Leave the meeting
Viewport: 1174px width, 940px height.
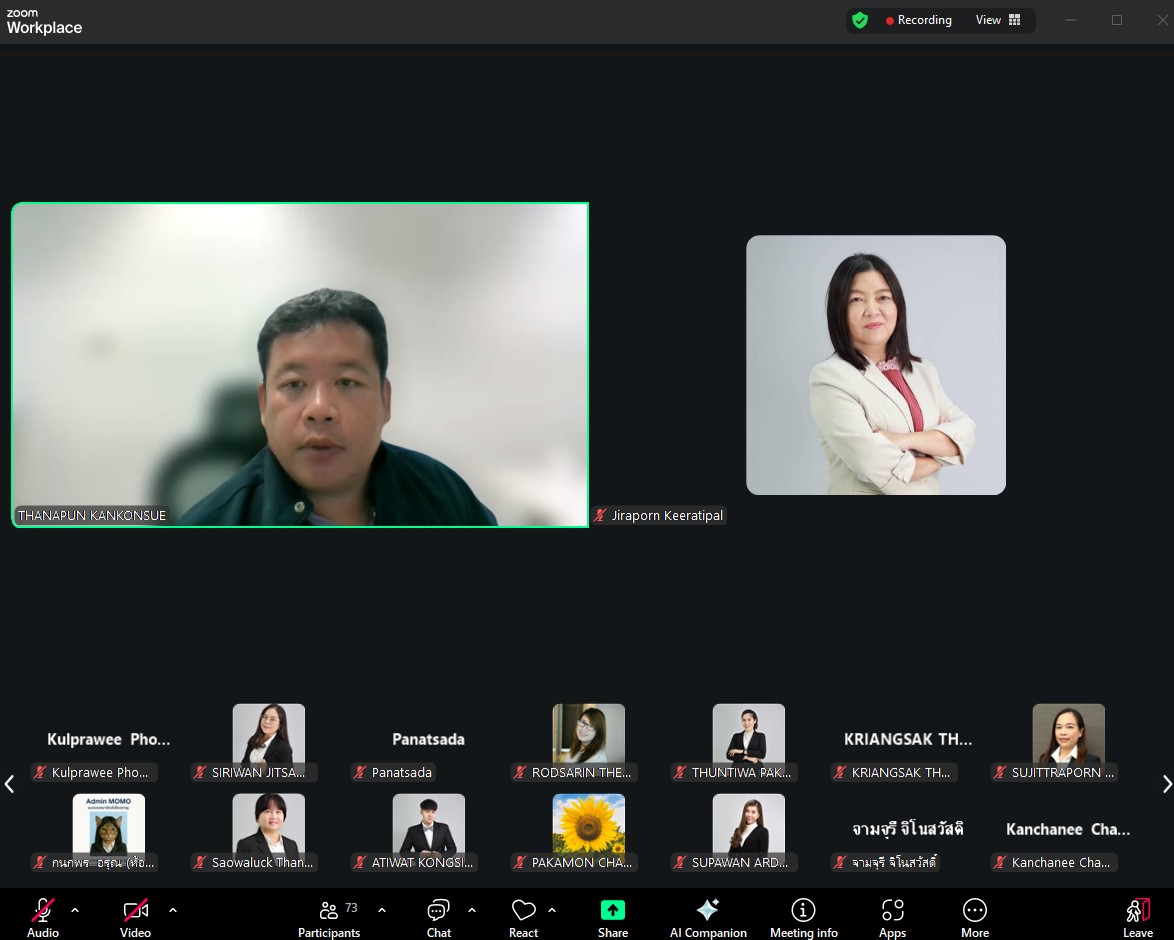click(x=1137, y=918)
